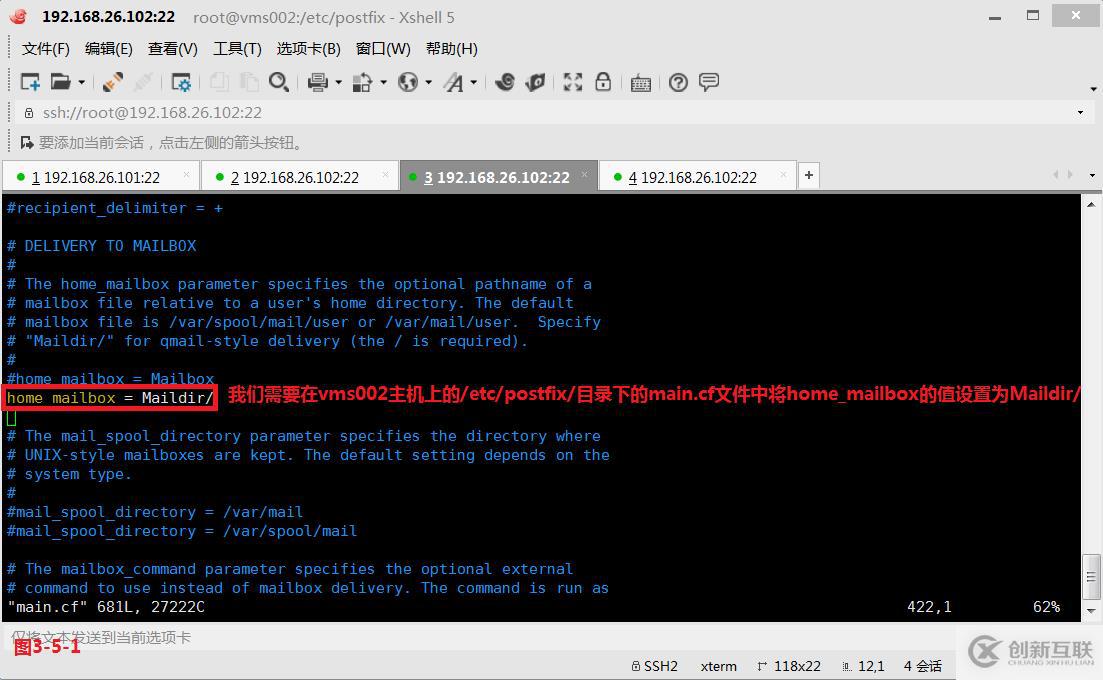
Task: Click the Print icon
Action: 318,82
